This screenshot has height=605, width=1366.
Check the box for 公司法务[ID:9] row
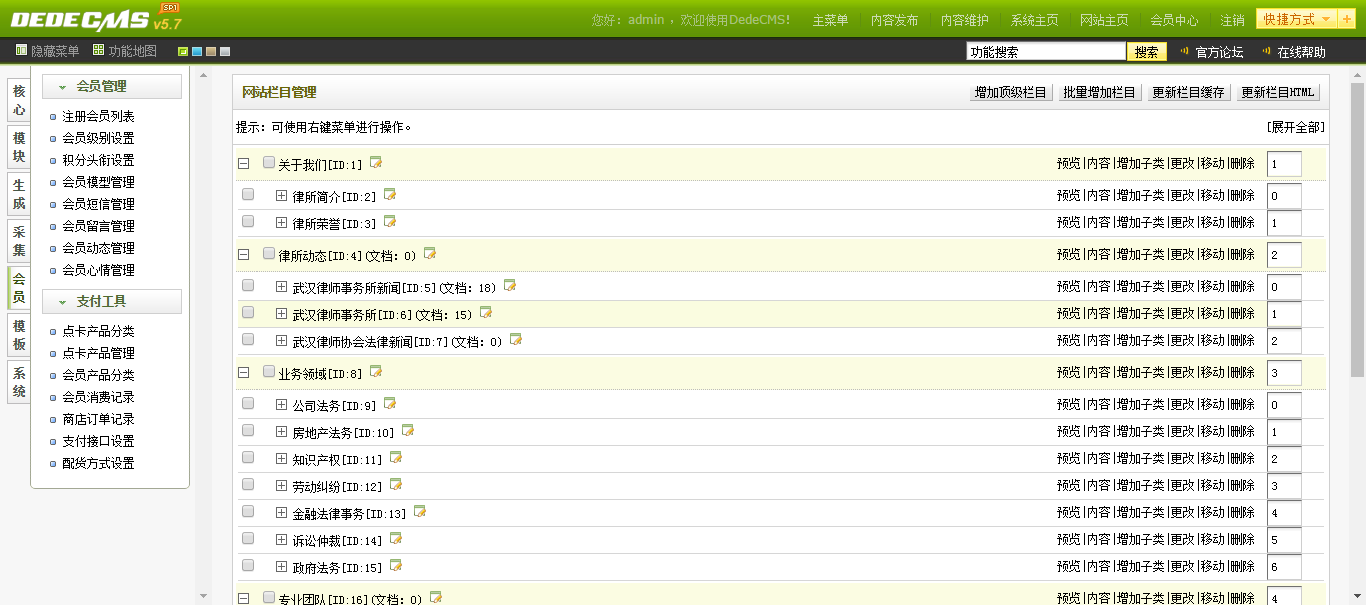click(248, 404)
